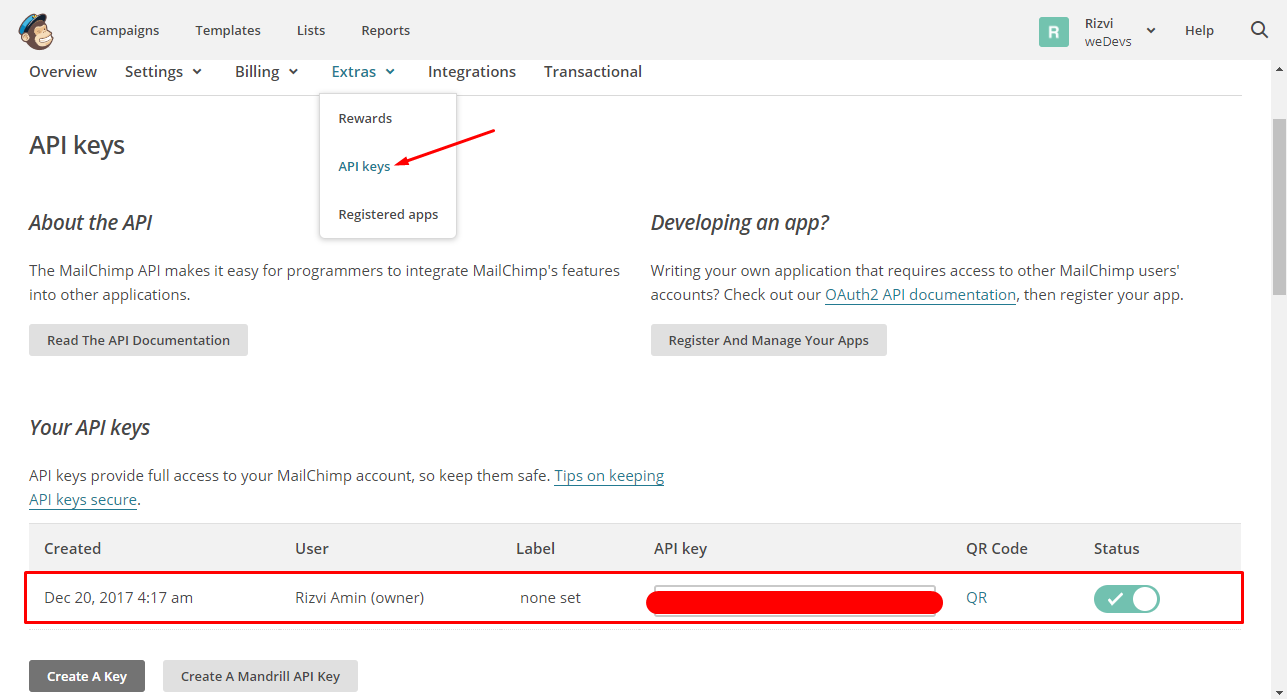Click Create A Mandrill API Key button
Screen dimensions: 1287x699
(260, 676)
